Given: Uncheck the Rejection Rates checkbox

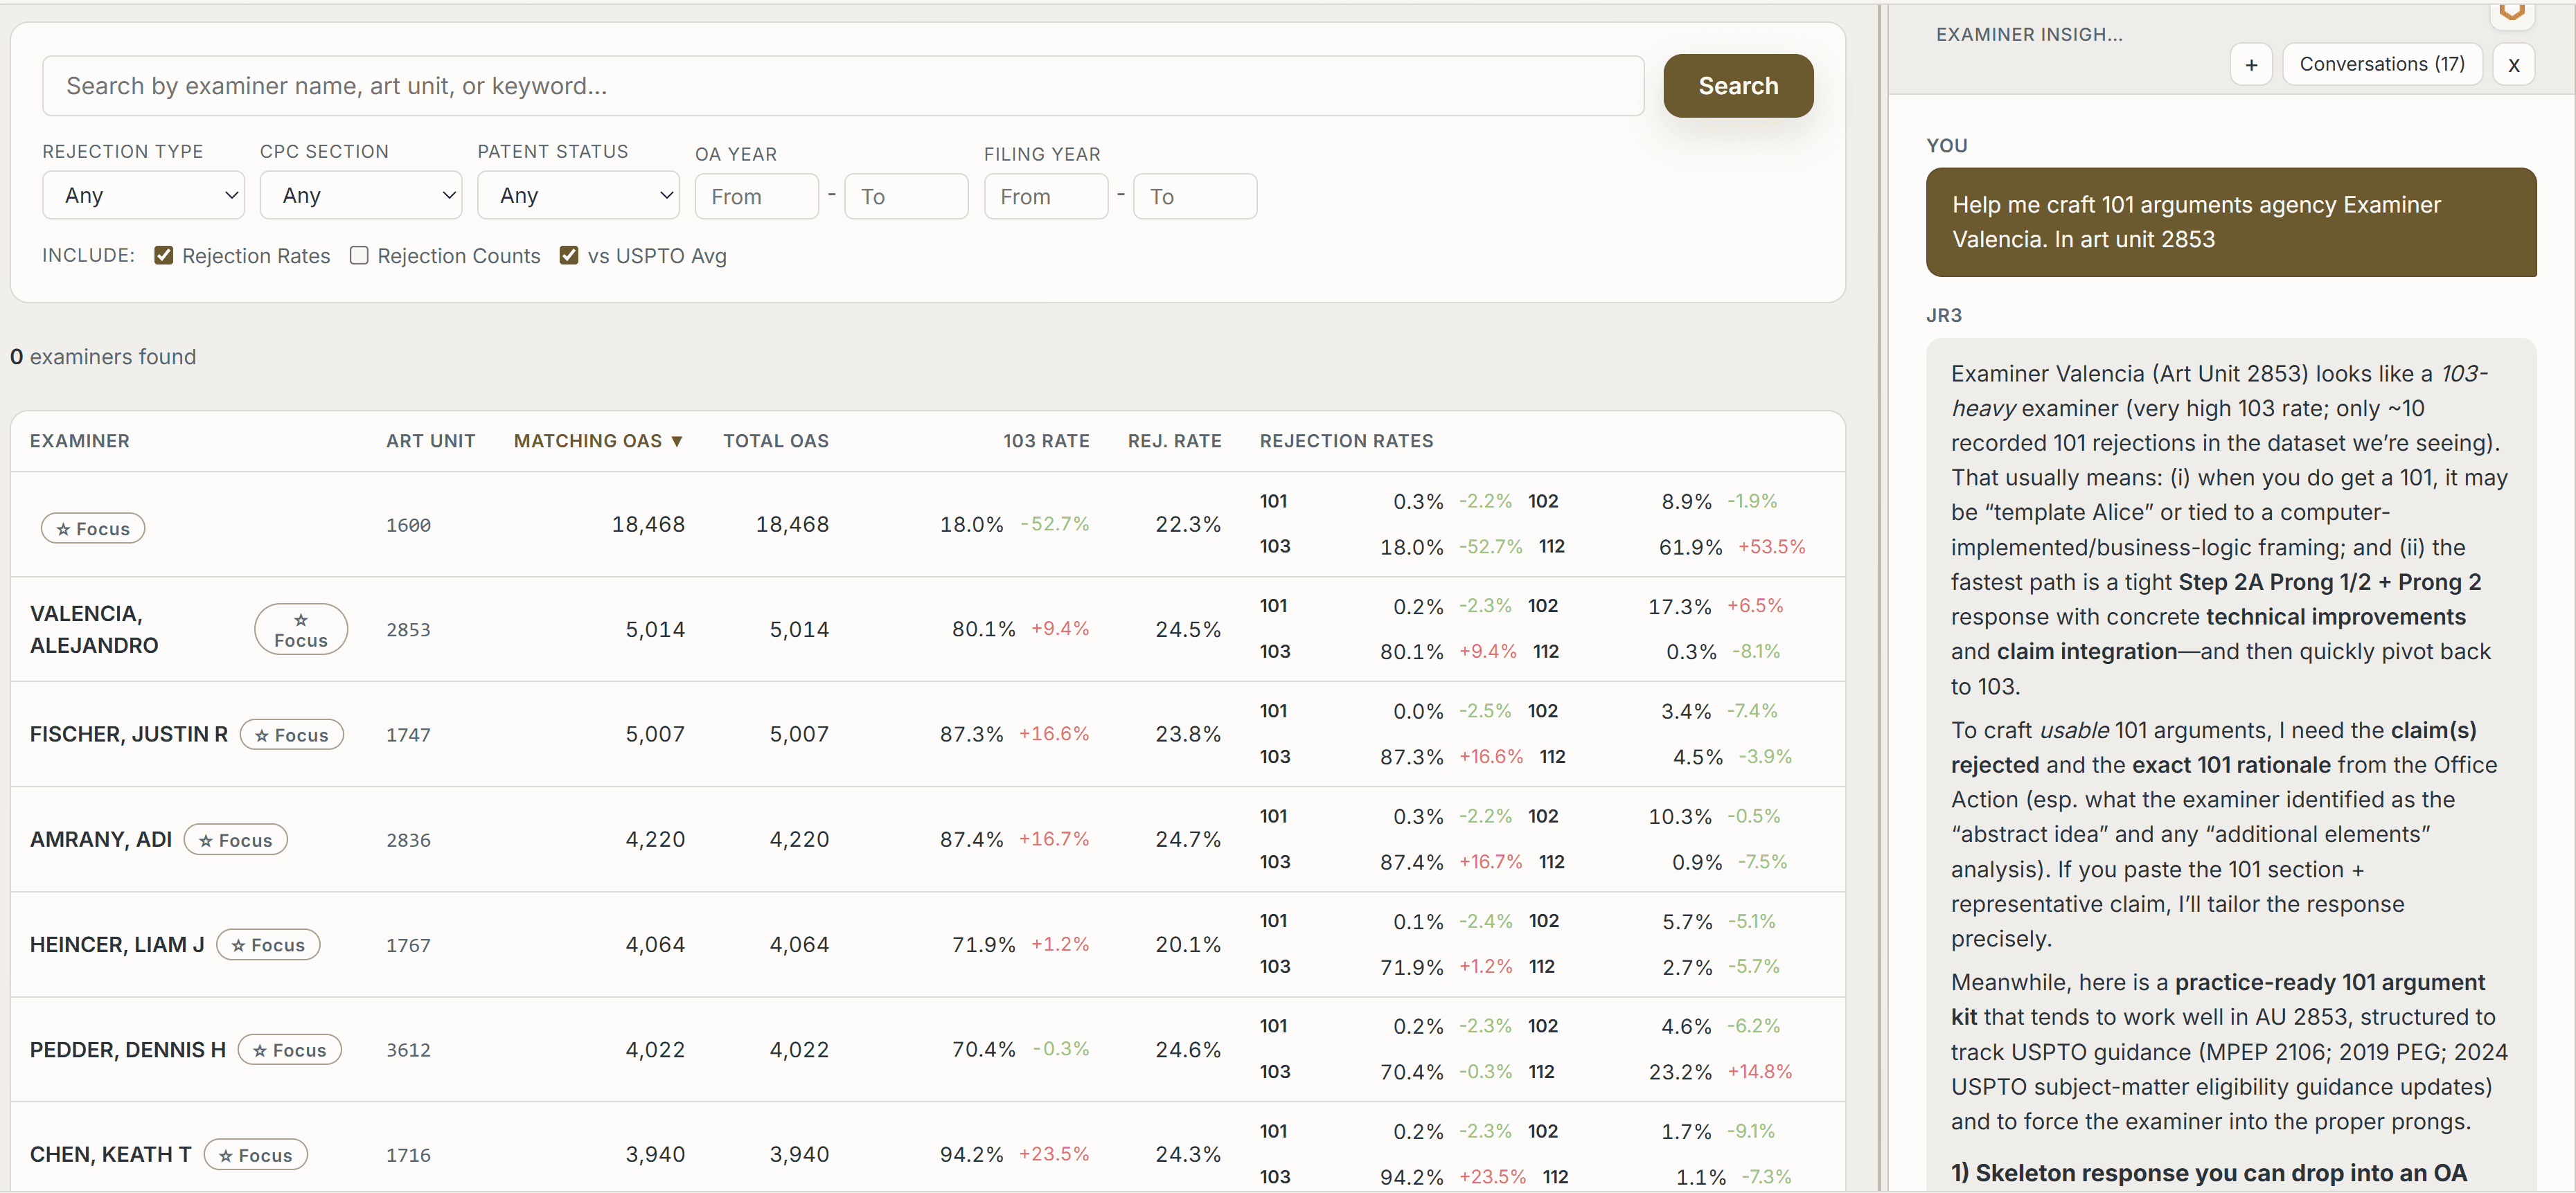Looking at the screenshot, I should click(x=164, y=256).
